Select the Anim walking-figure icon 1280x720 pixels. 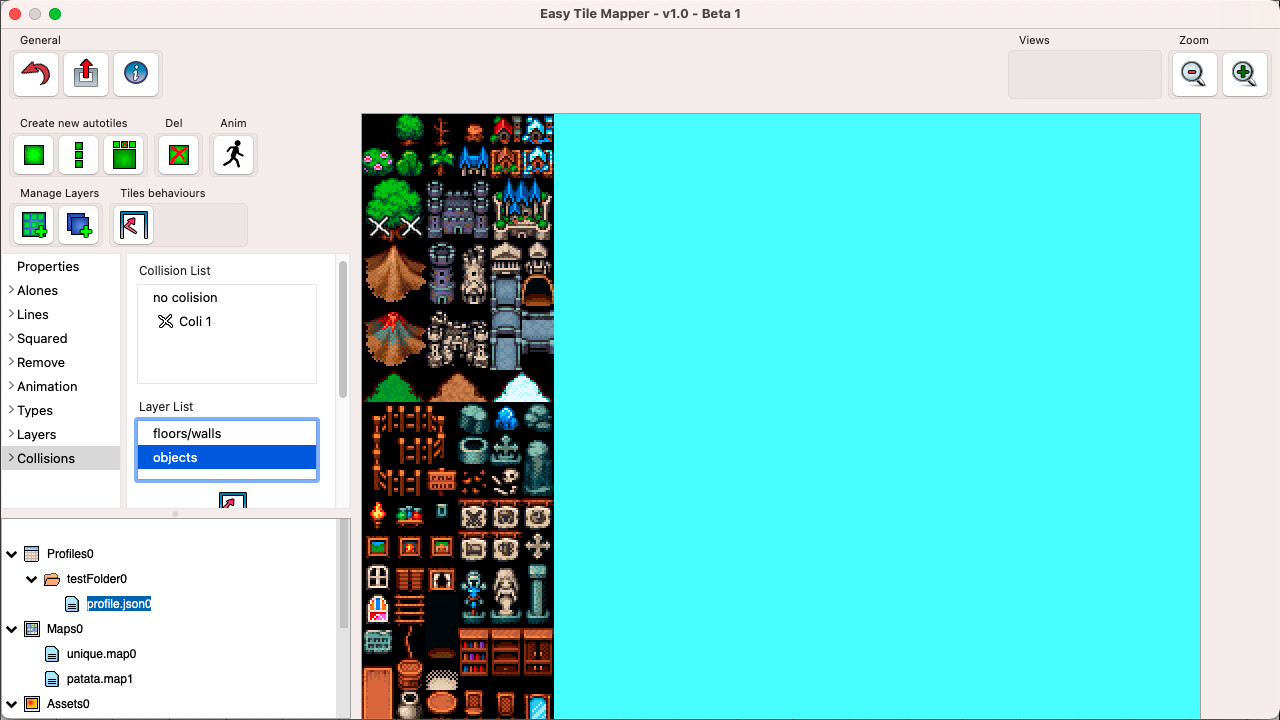(233, 155)
